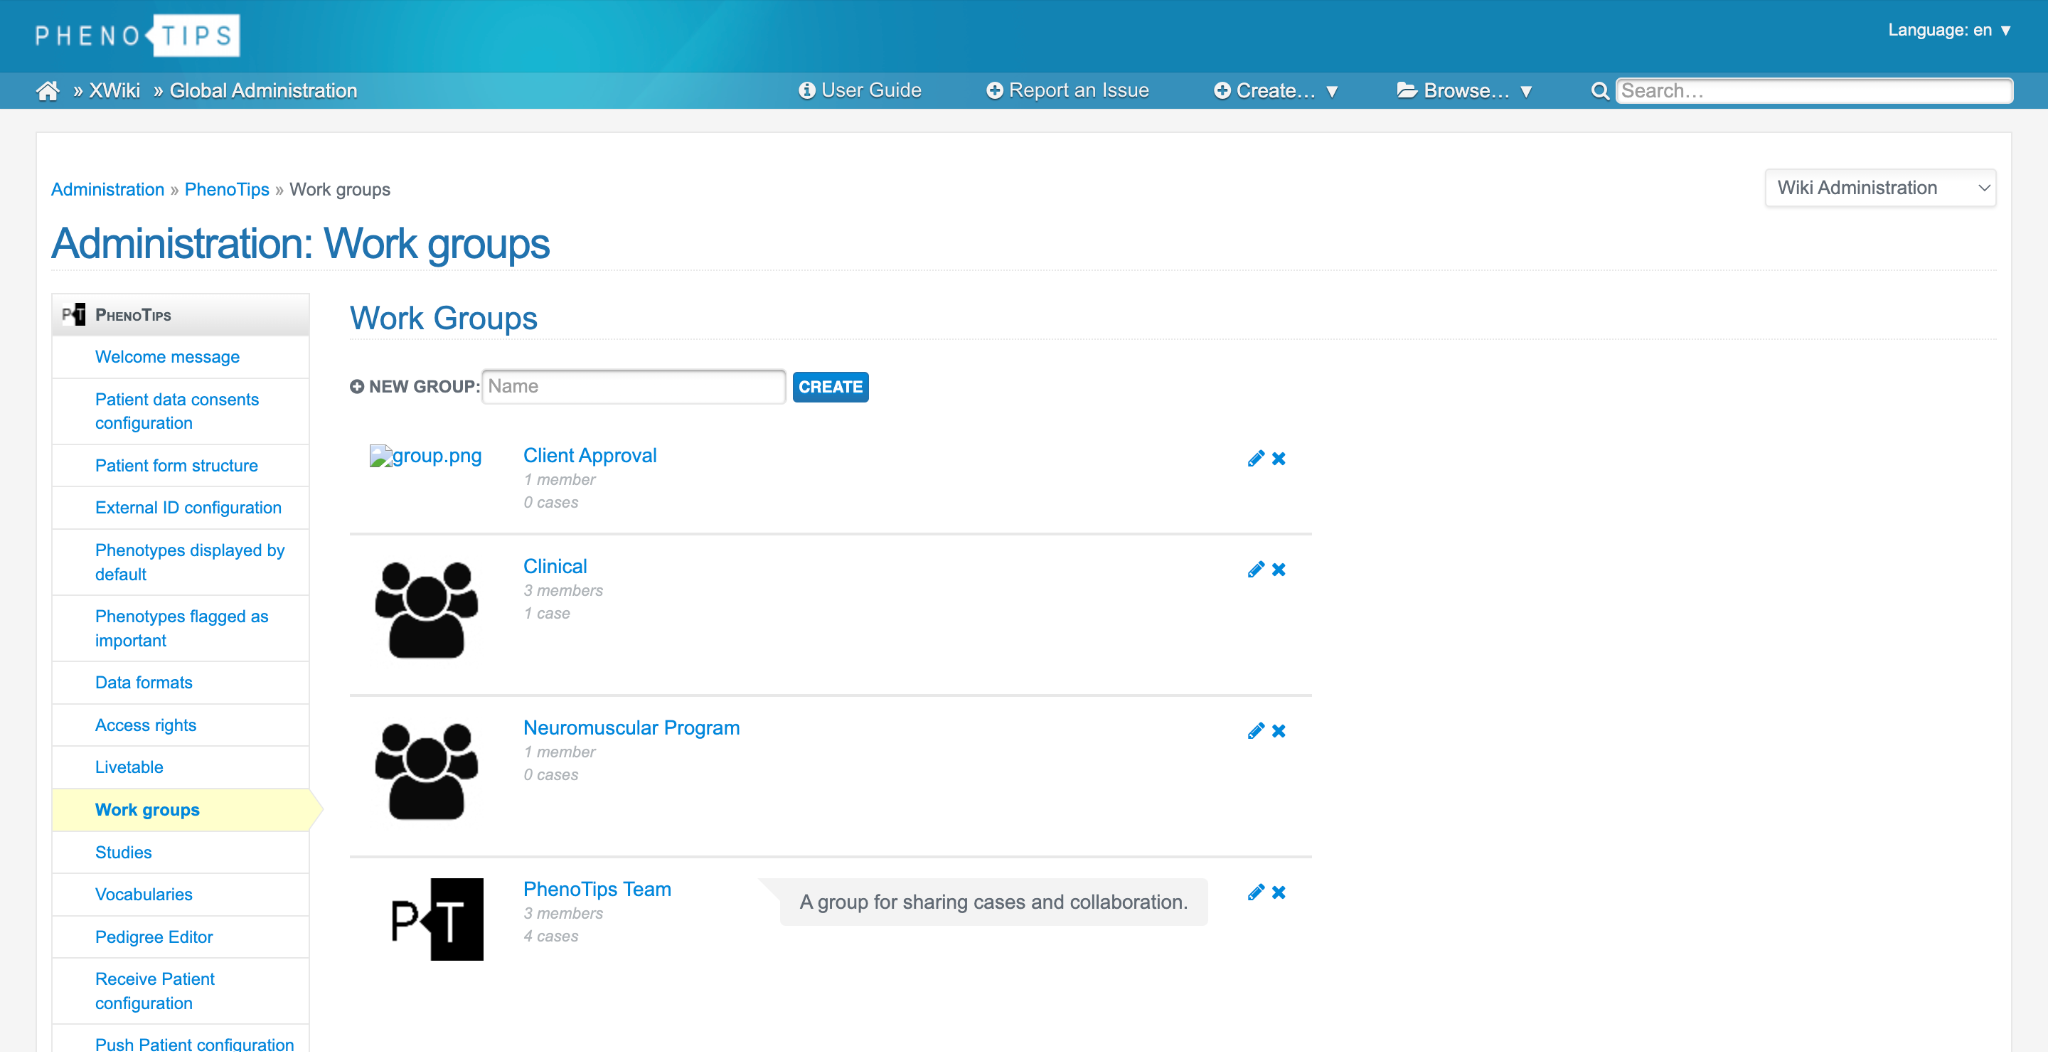The width and height of the screenshot is (2048, 1052).
Task: Delete the Clinical group
Action: pyautogui.click(x=1279, y=570)
